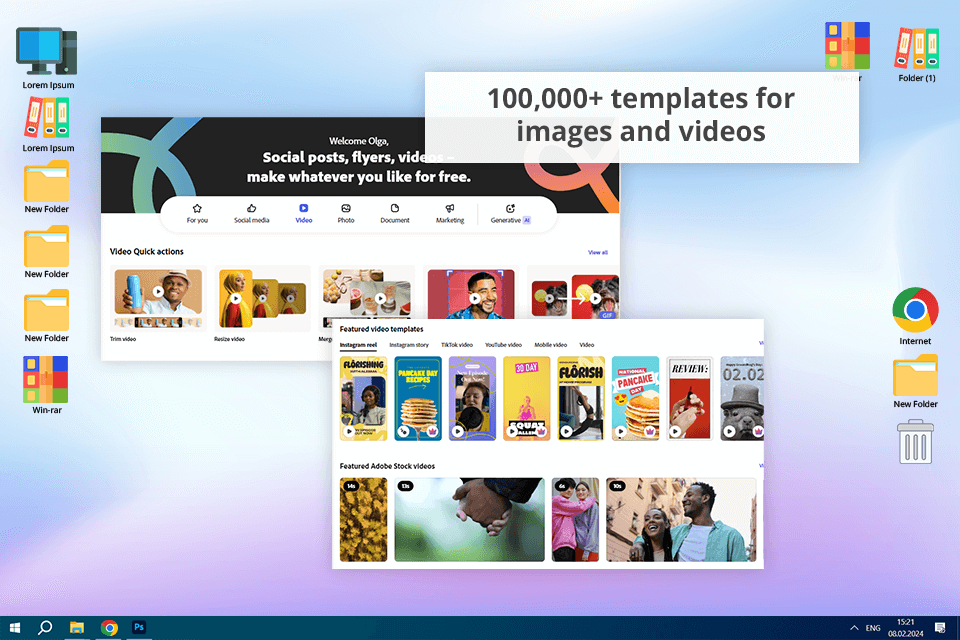This screenshot has height=640, width=960.
Task: Open the 02.02 groundhog template
Action: (x=742, y=398)
